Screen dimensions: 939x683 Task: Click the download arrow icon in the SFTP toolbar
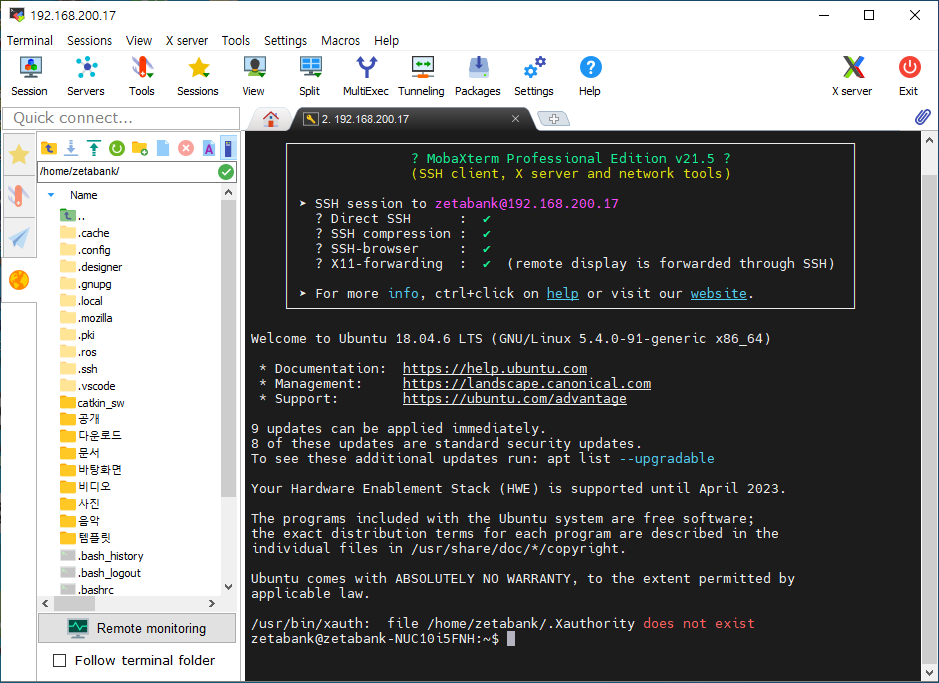pyautogui.click(x=71, y=147)
